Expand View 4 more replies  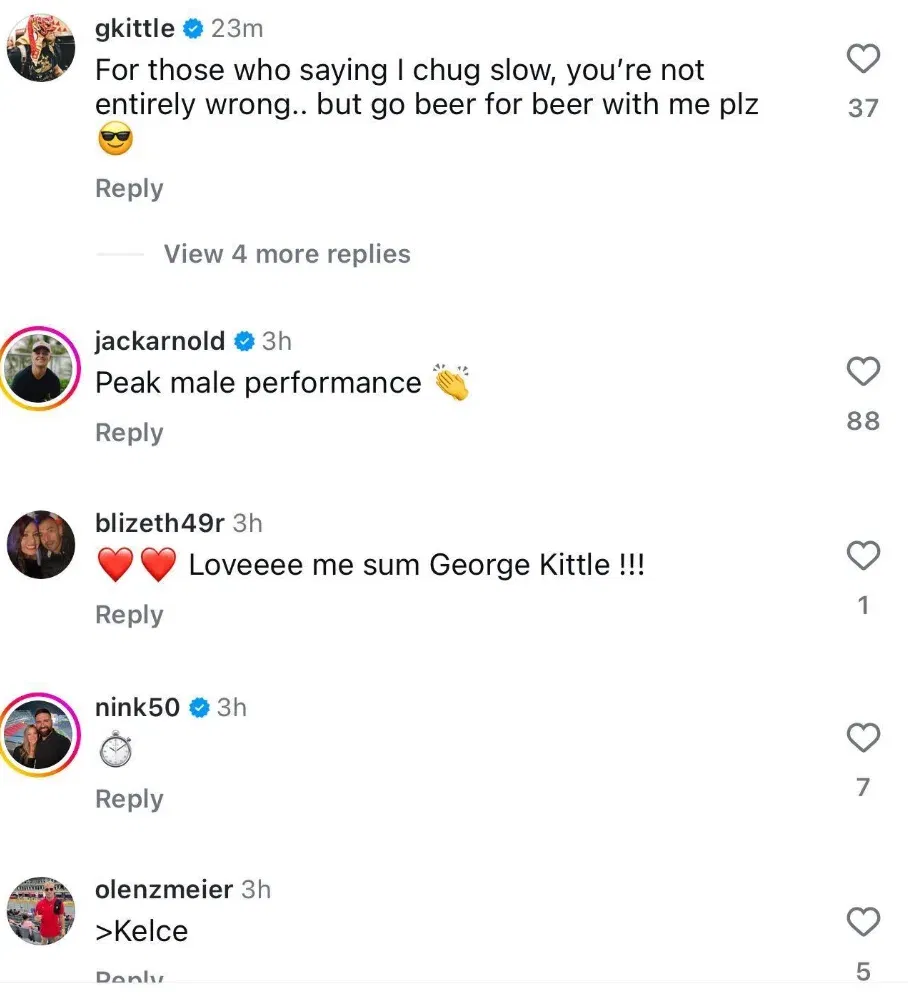[x=287, y=254]
